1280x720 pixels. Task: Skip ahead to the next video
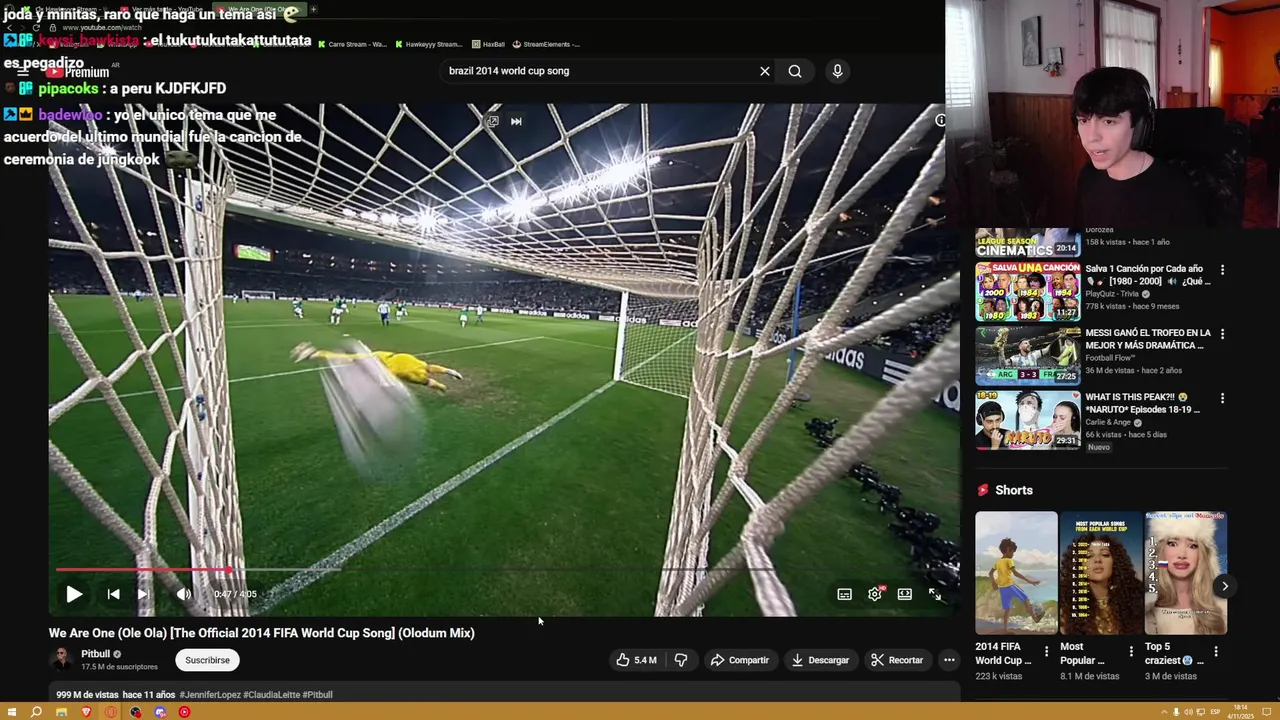coord(143,594)
